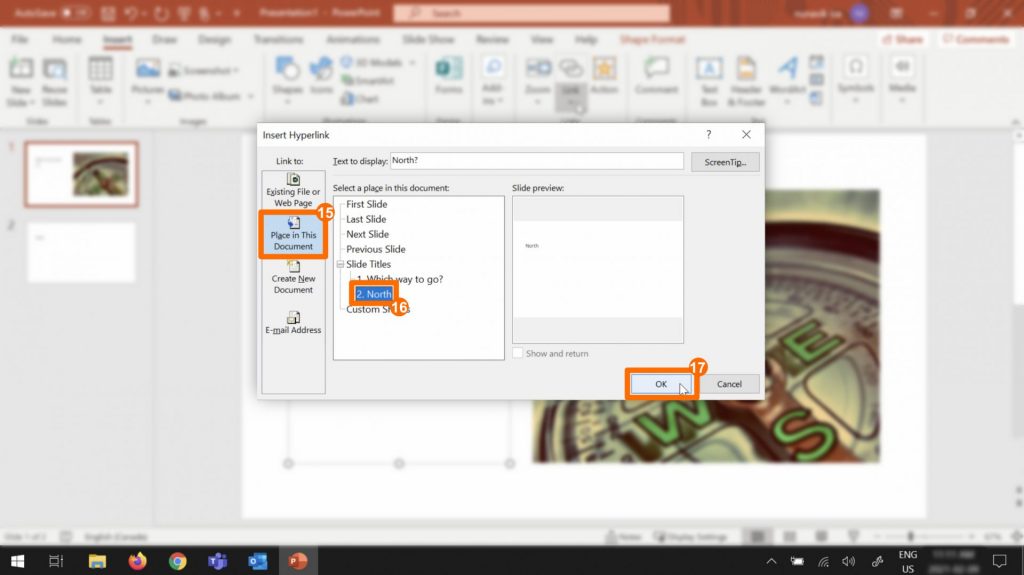Switch to the Design ribbon tab
This screenshot has height=575, width=1024.
[x=214, y=40]
